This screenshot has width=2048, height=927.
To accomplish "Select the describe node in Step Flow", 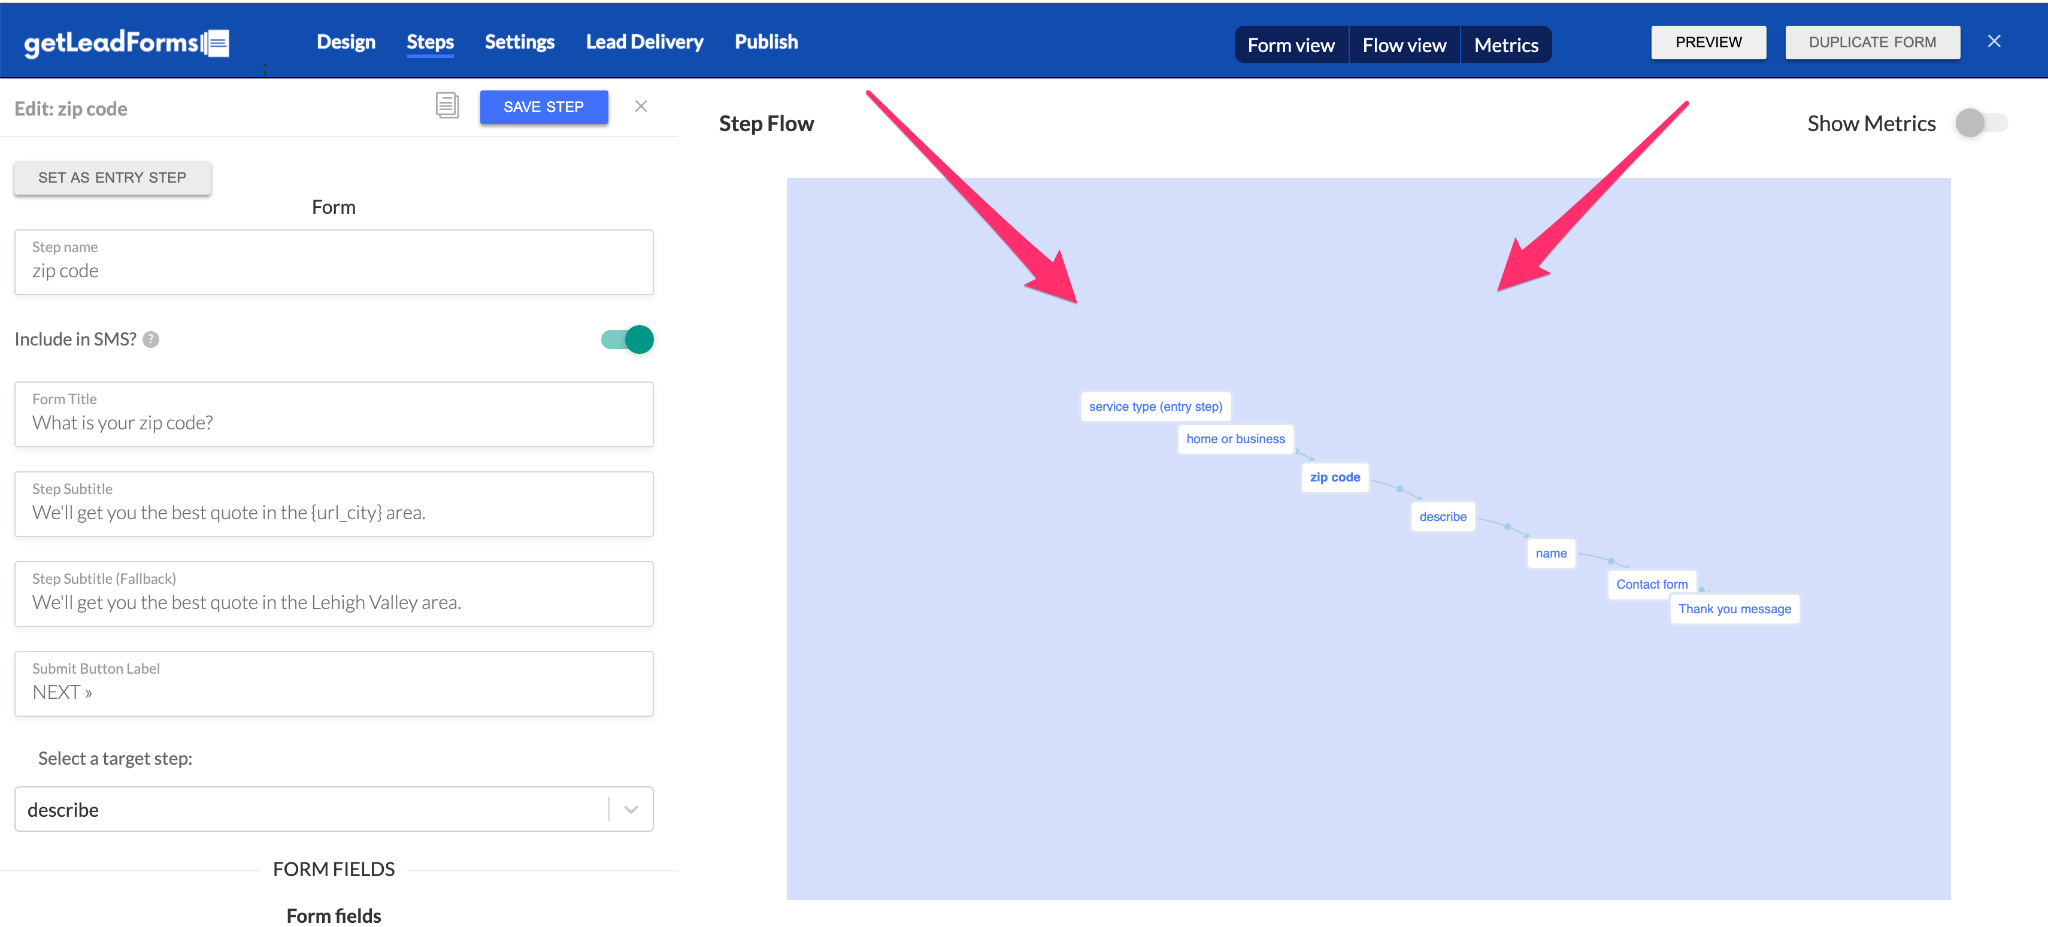I will pyautogui.click(x=1442, y=517).
